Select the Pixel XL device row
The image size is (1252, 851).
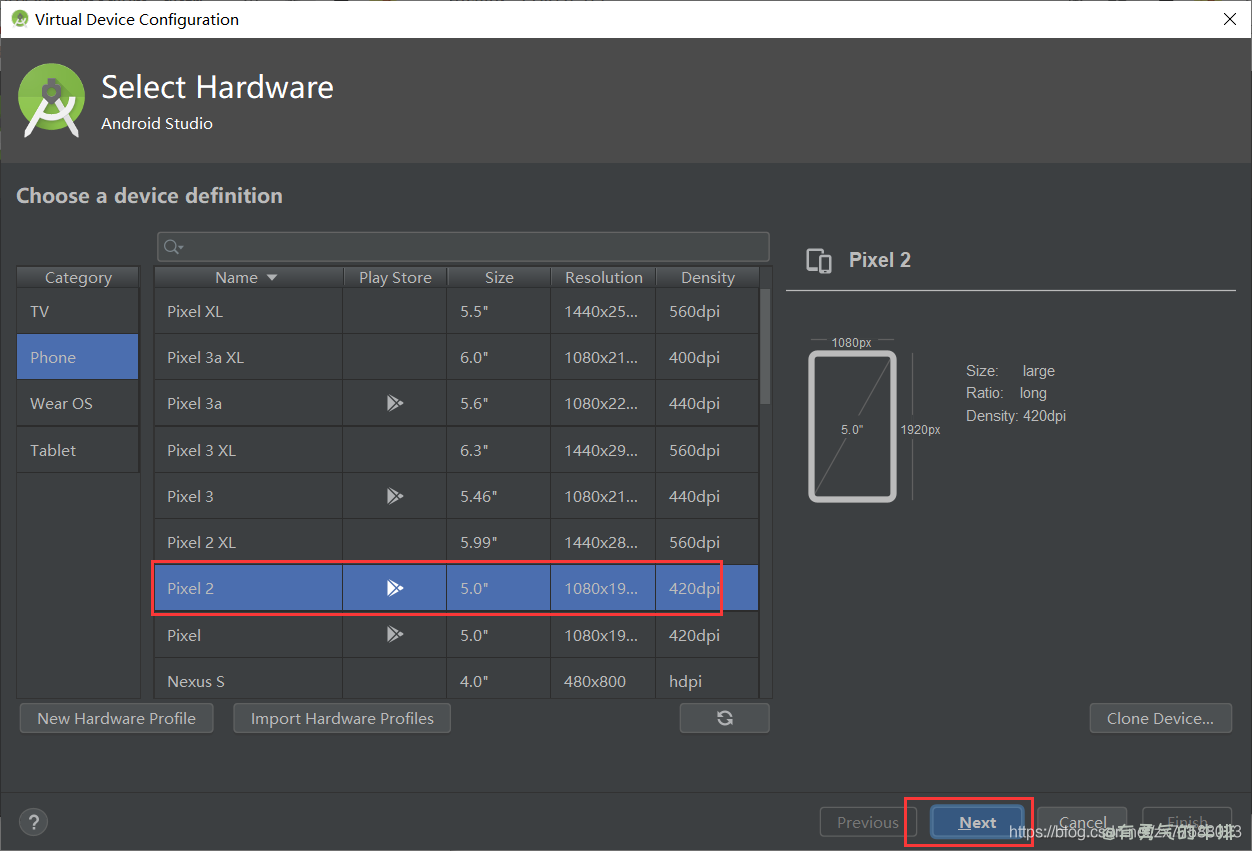tap(456, 311)
